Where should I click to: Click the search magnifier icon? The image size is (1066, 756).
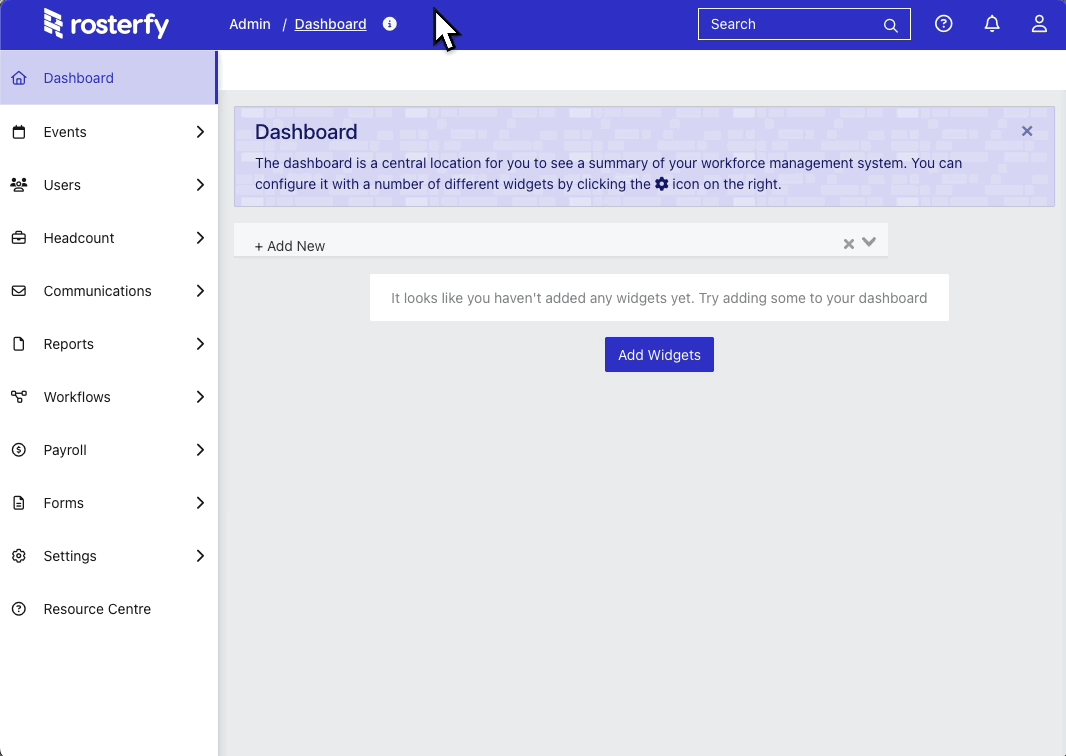(890, 25)
